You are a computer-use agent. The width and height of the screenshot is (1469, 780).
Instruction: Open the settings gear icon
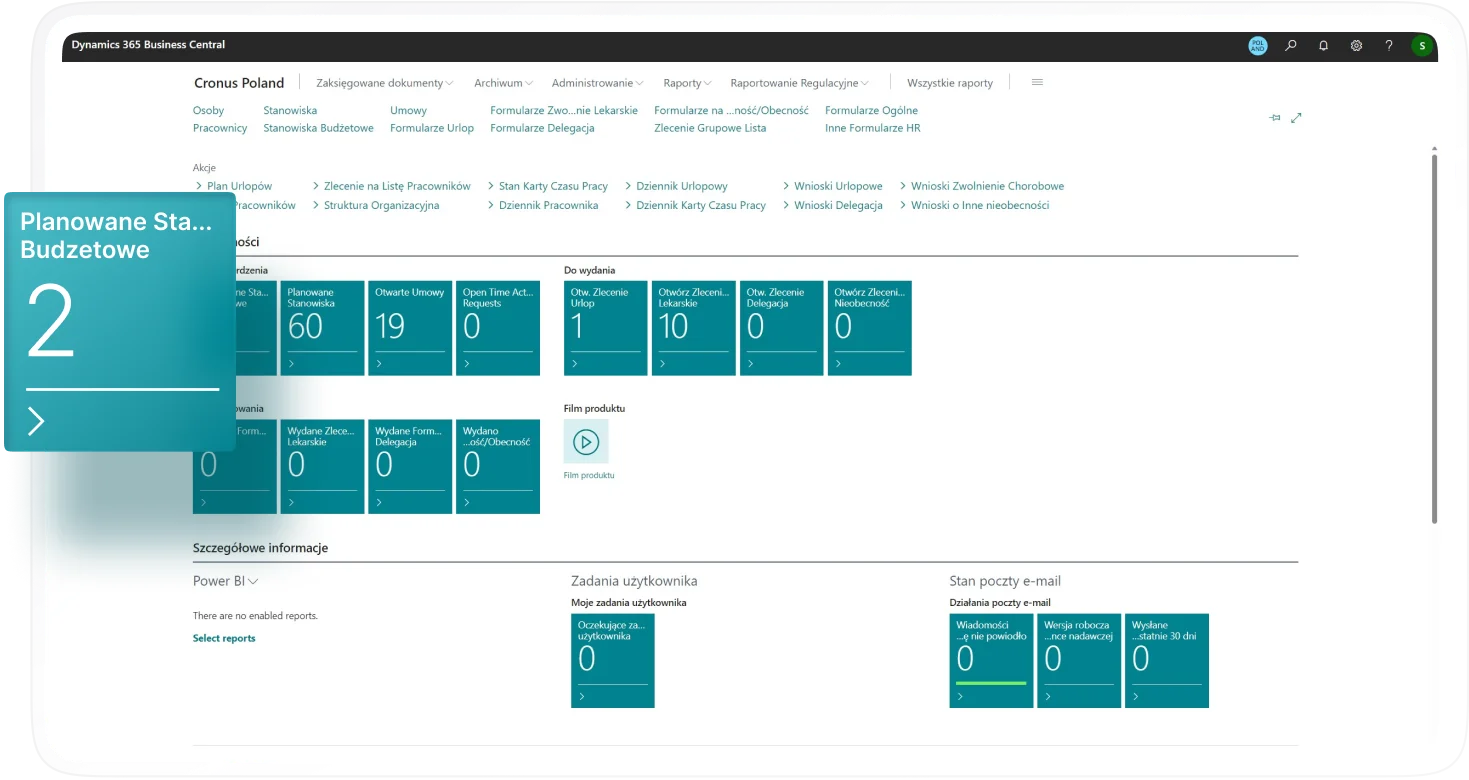[x=1356, y=45]
